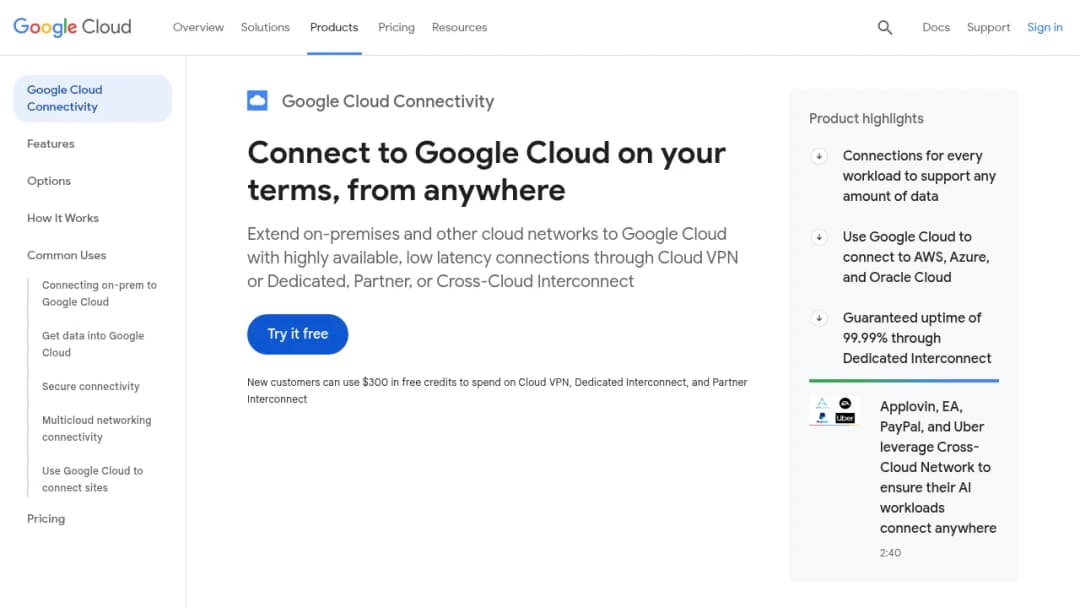This screenshot has width=1080, height=608.
Task: Jump to How It Works in sidebar
Action: click(63, 218)
